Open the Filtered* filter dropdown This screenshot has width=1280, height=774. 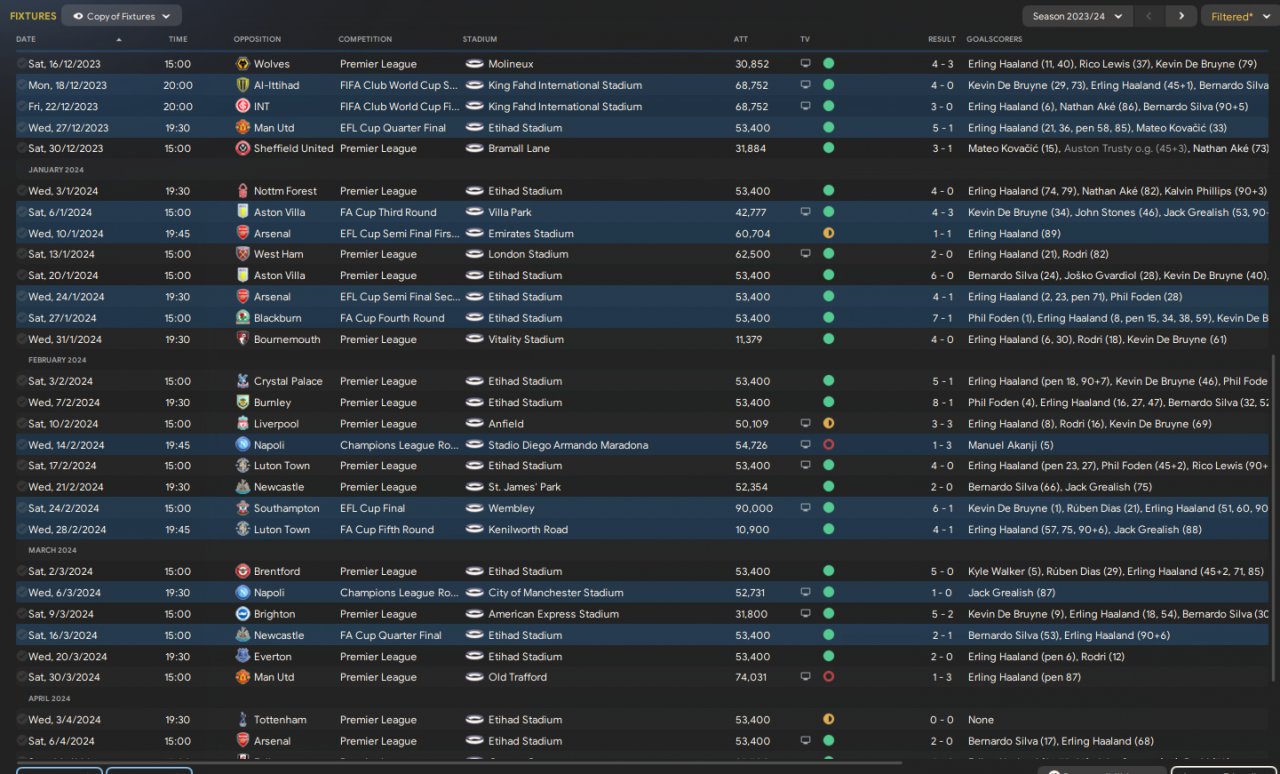click(1238, 16)
